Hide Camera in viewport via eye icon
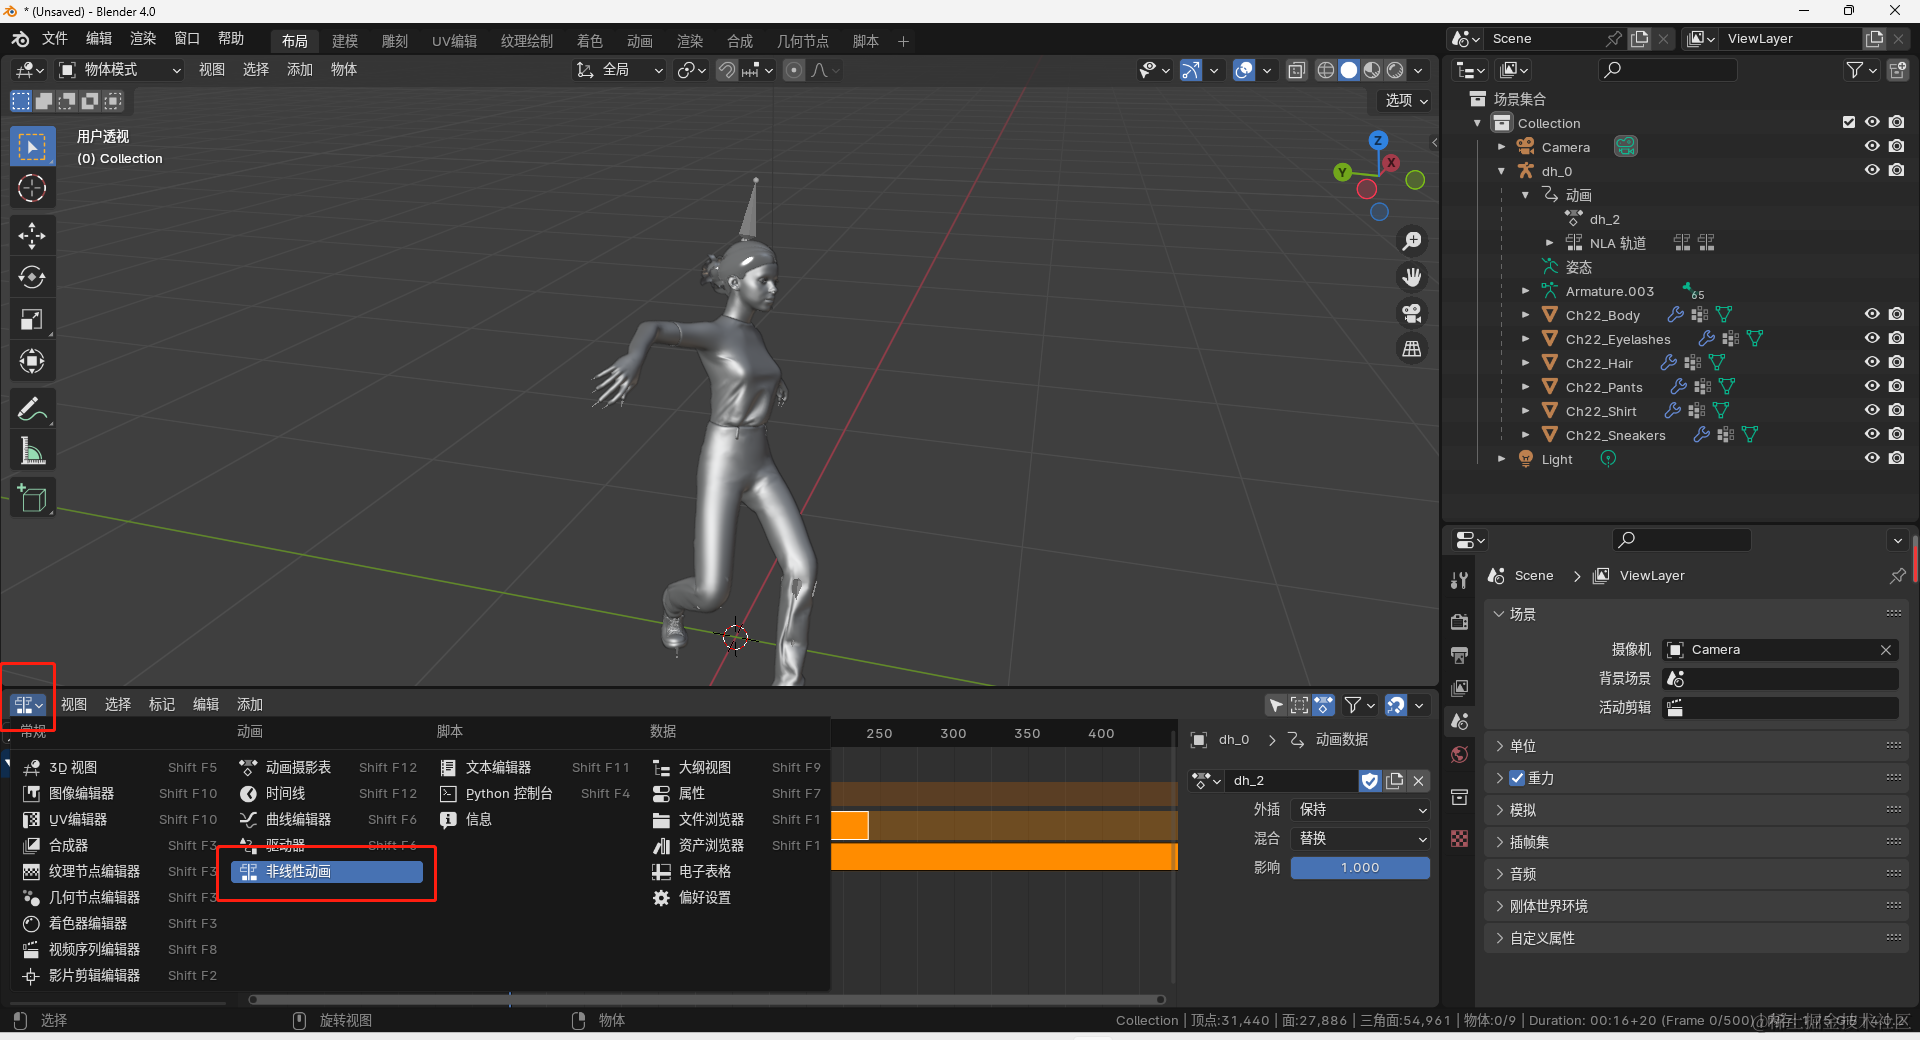This screenshot has height=1040, width=1920. 1872,146
